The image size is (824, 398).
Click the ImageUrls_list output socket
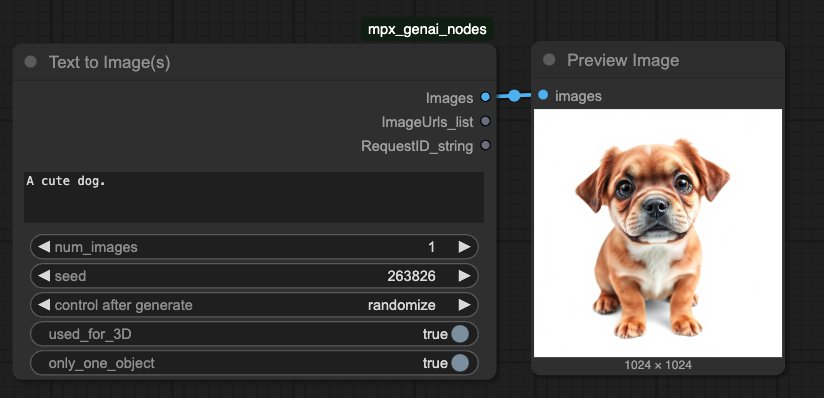(485, 121)
